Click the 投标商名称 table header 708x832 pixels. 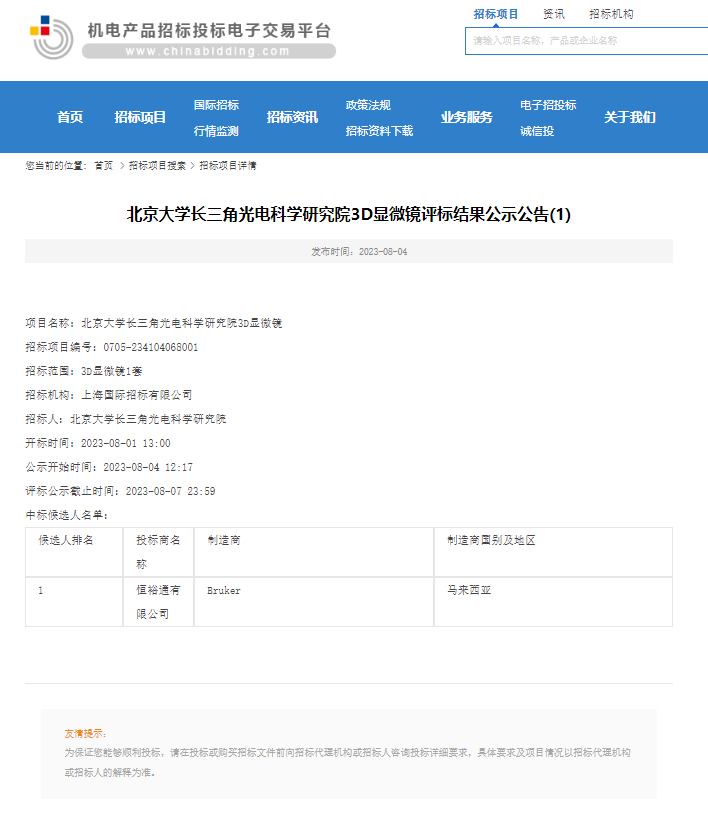pos(158,552)
